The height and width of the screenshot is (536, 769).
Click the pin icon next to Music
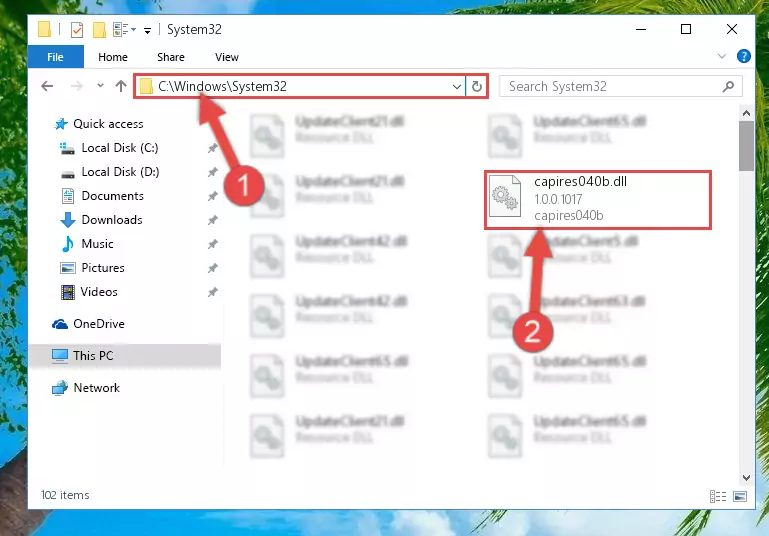click(212, 244)
